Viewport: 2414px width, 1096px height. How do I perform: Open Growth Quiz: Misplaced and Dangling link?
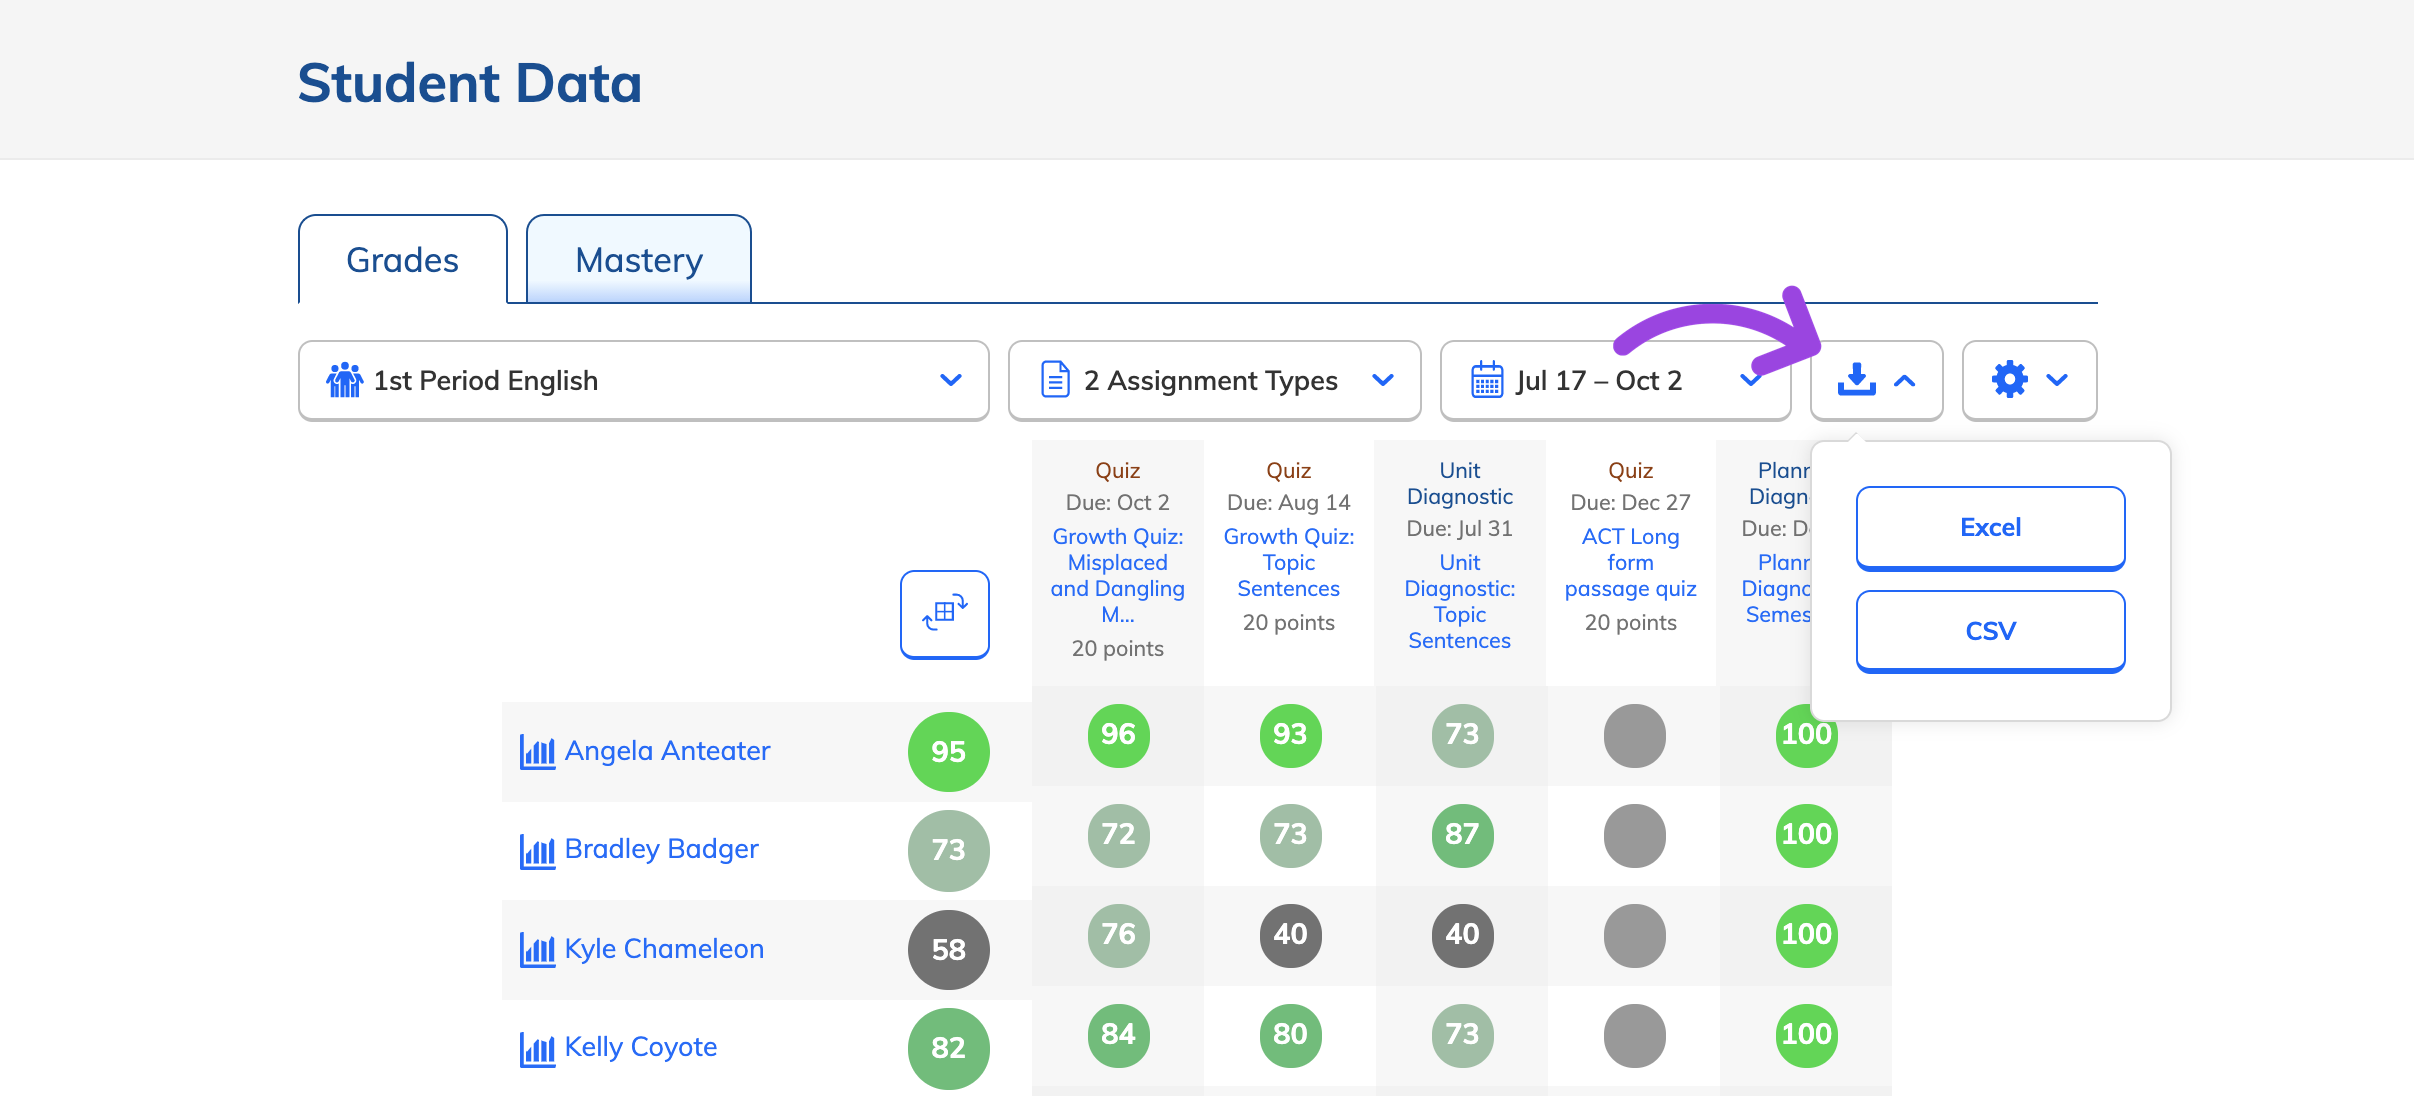1118,576
